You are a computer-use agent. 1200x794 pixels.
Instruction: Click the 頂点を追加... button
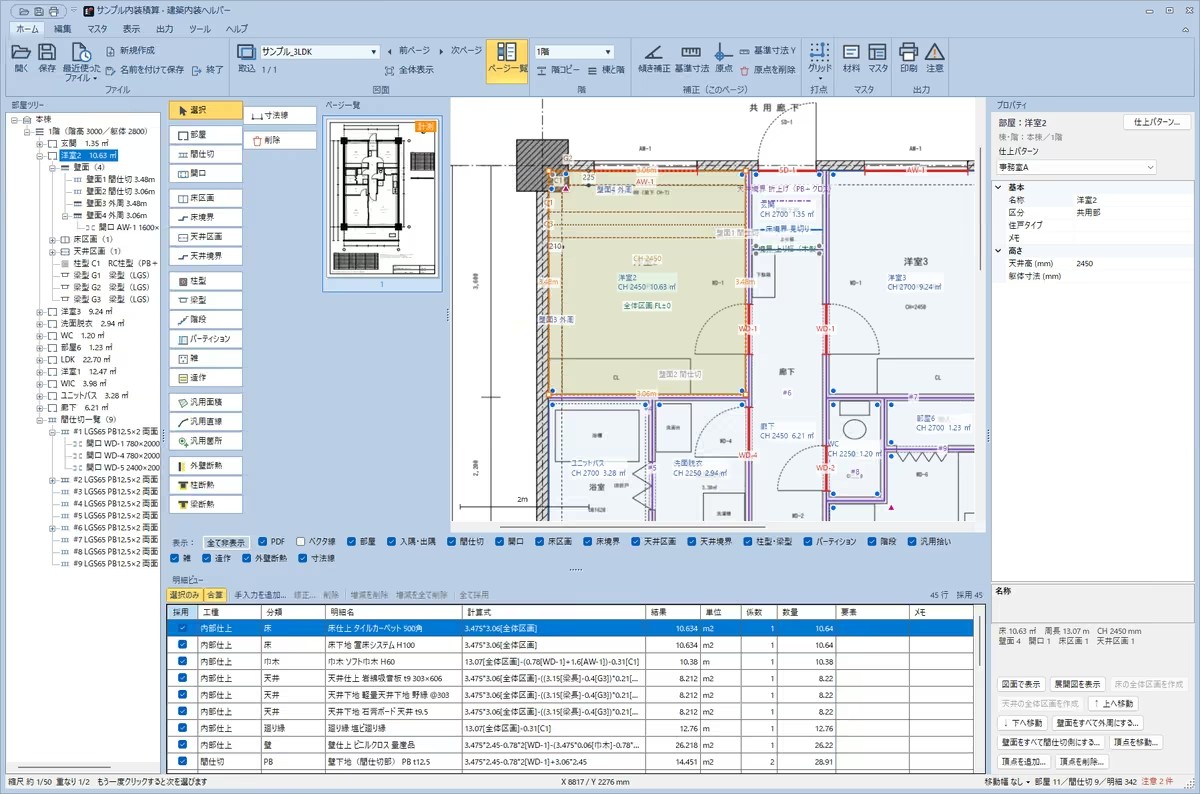(x=1022, y=761)
